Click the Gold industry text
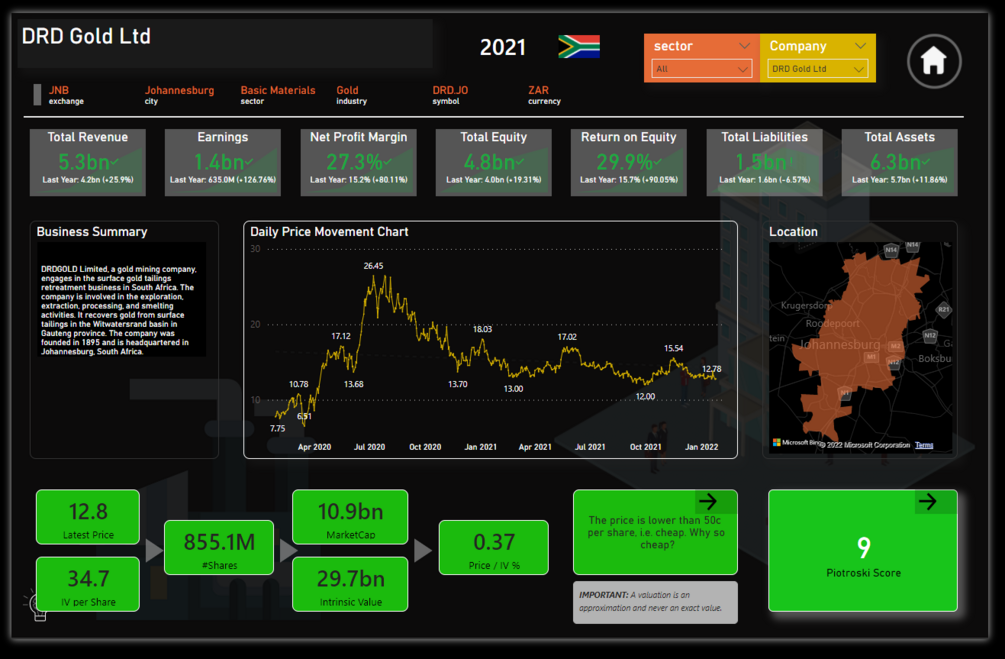Screen dimensions: 1005x659 pos(347,90)
